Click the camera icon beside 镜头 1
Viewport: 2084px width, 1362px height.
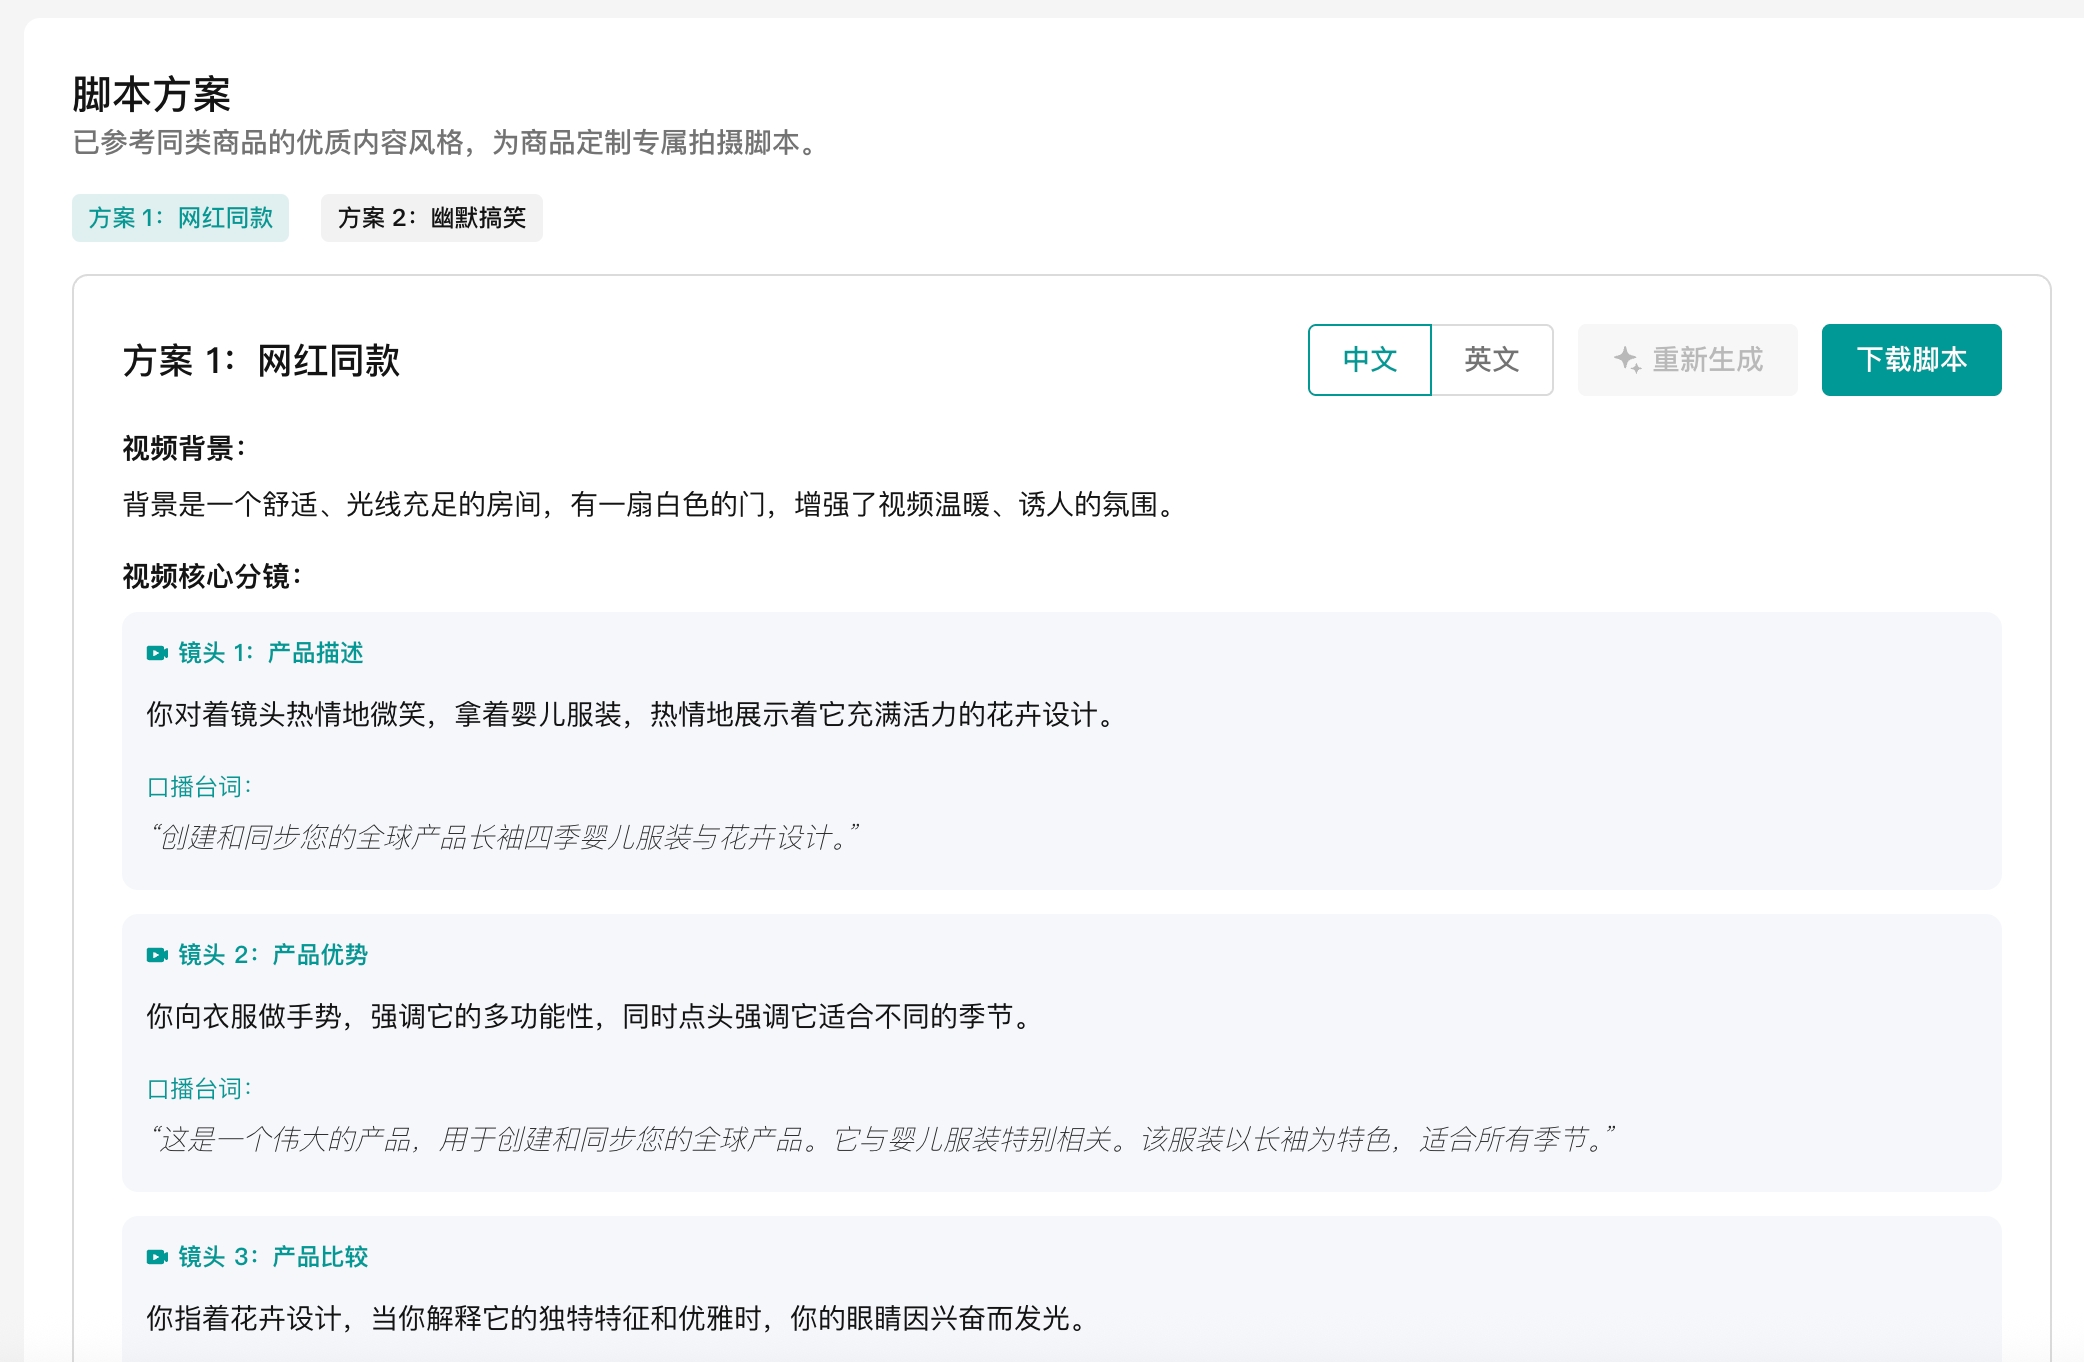pyautogui.click(x=157, y=653)
